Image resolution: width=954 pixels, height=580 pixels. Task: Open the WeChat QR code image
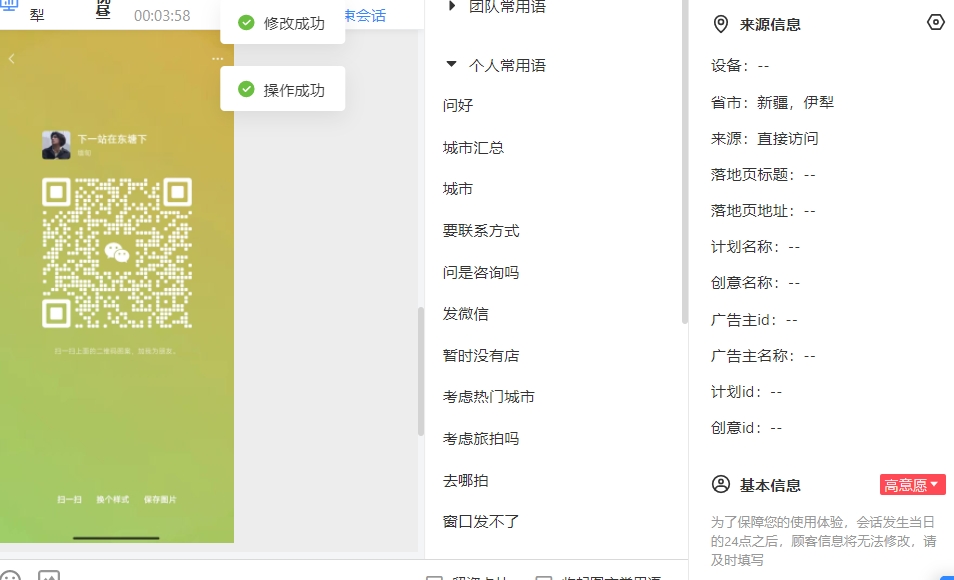(x=117, y=253)
